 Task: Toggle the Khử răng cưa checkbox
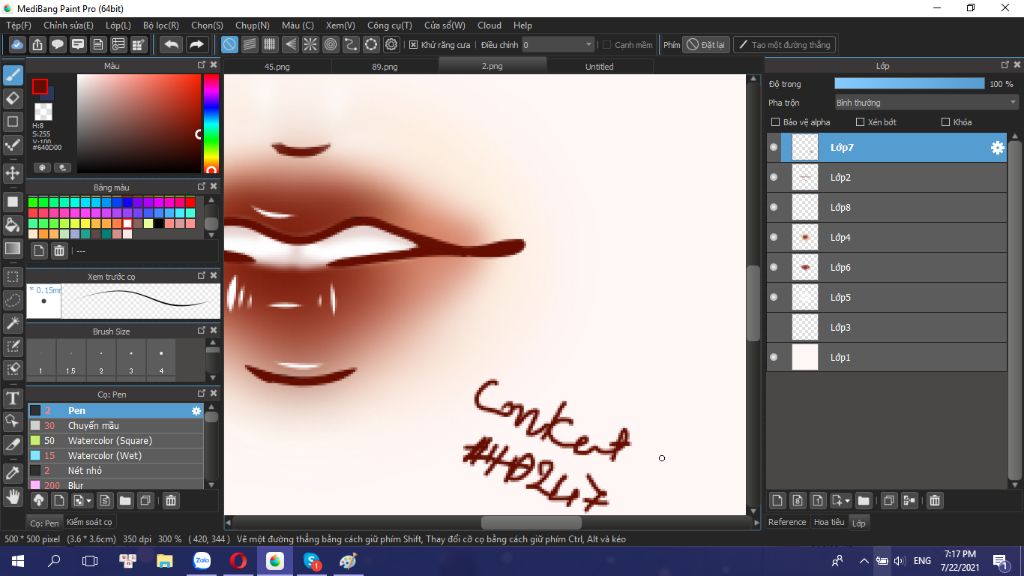[413, 45]
